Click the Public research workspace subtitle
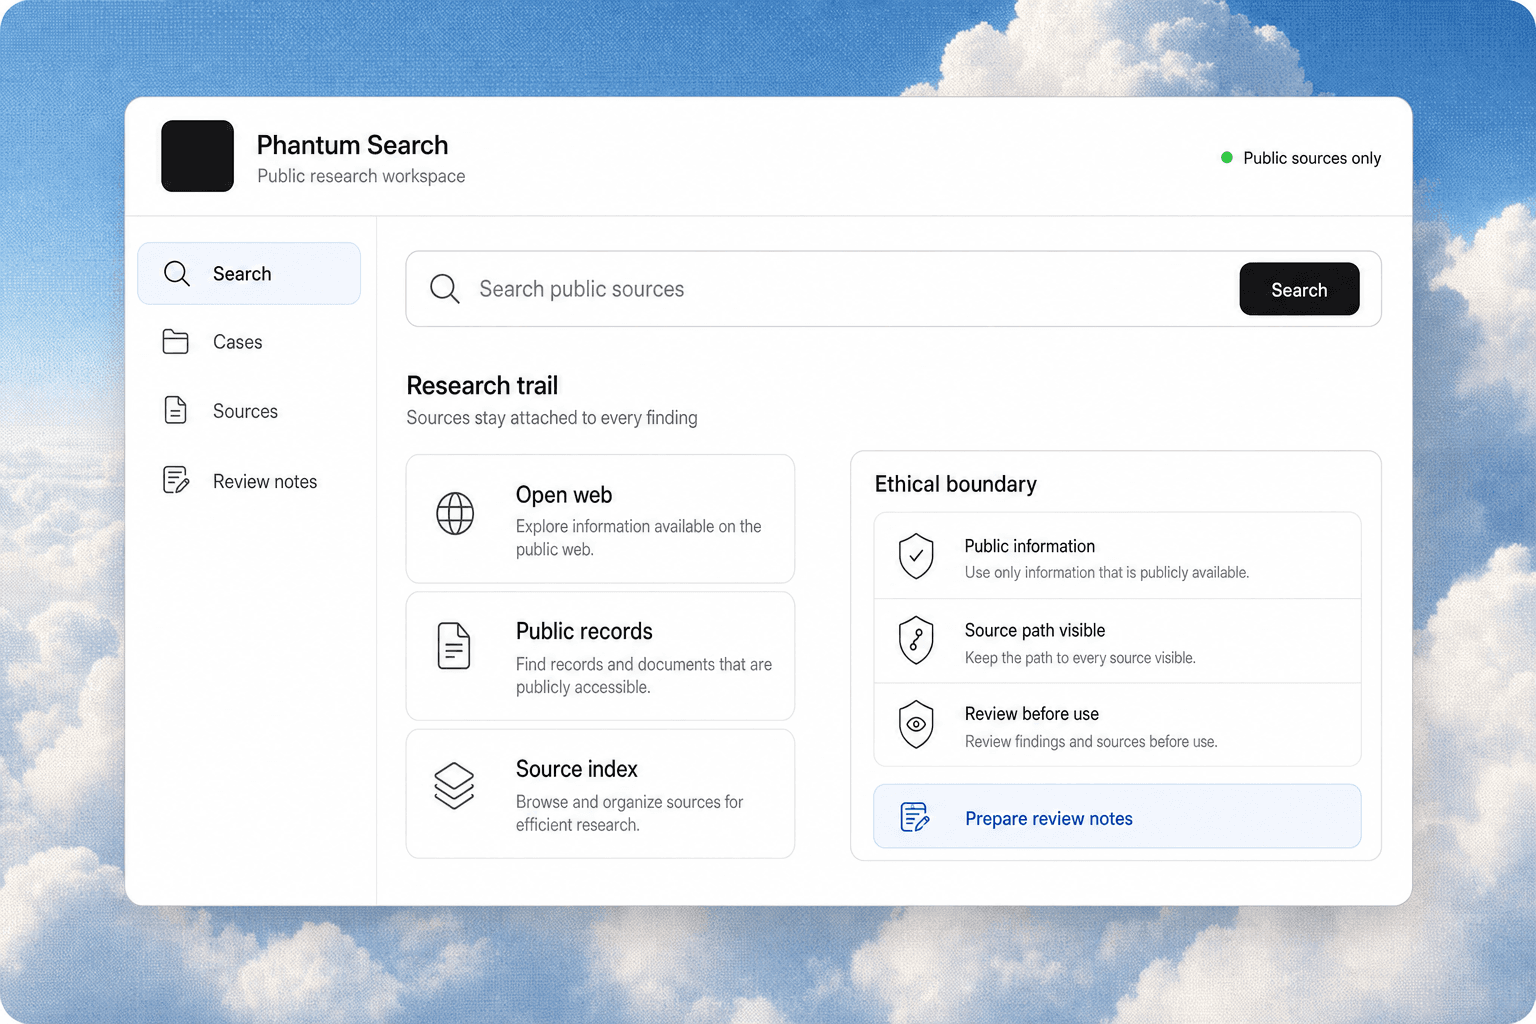Screen dimensions: 1536x1024 (361, 176)
